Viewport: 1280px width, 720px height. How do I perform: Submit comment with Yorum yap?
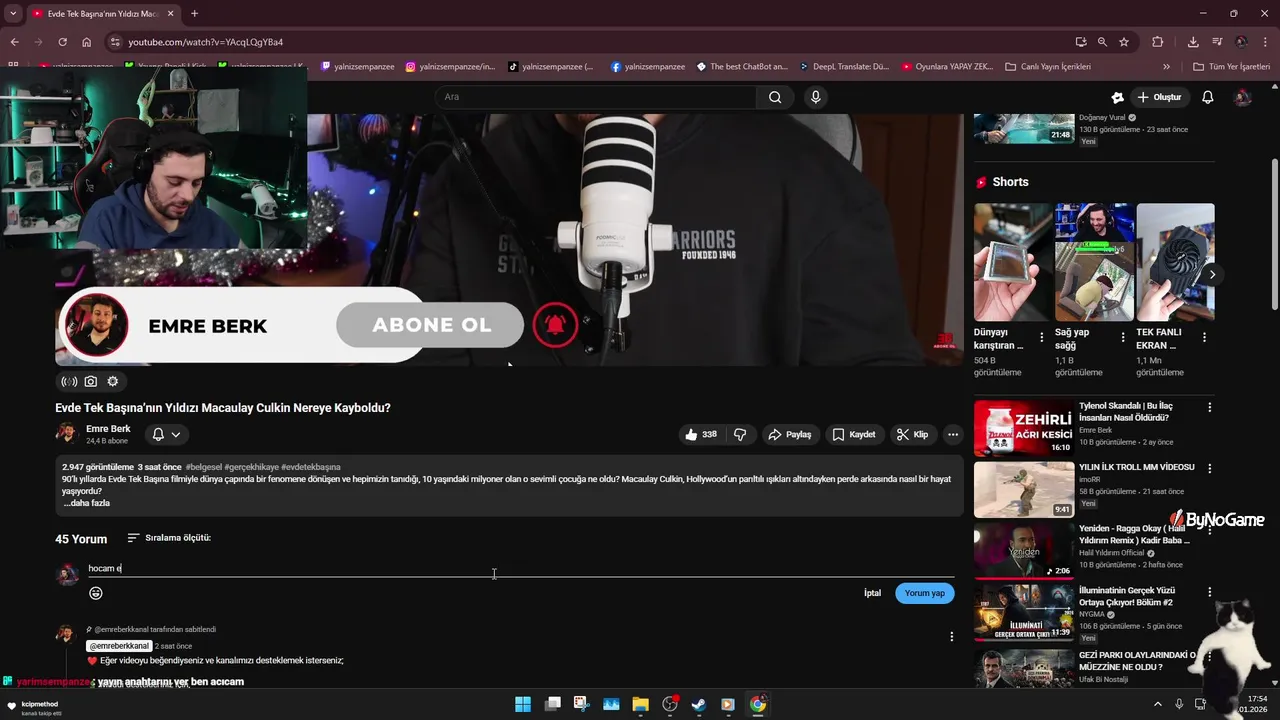pyautogui.click(x=924, y=593)
